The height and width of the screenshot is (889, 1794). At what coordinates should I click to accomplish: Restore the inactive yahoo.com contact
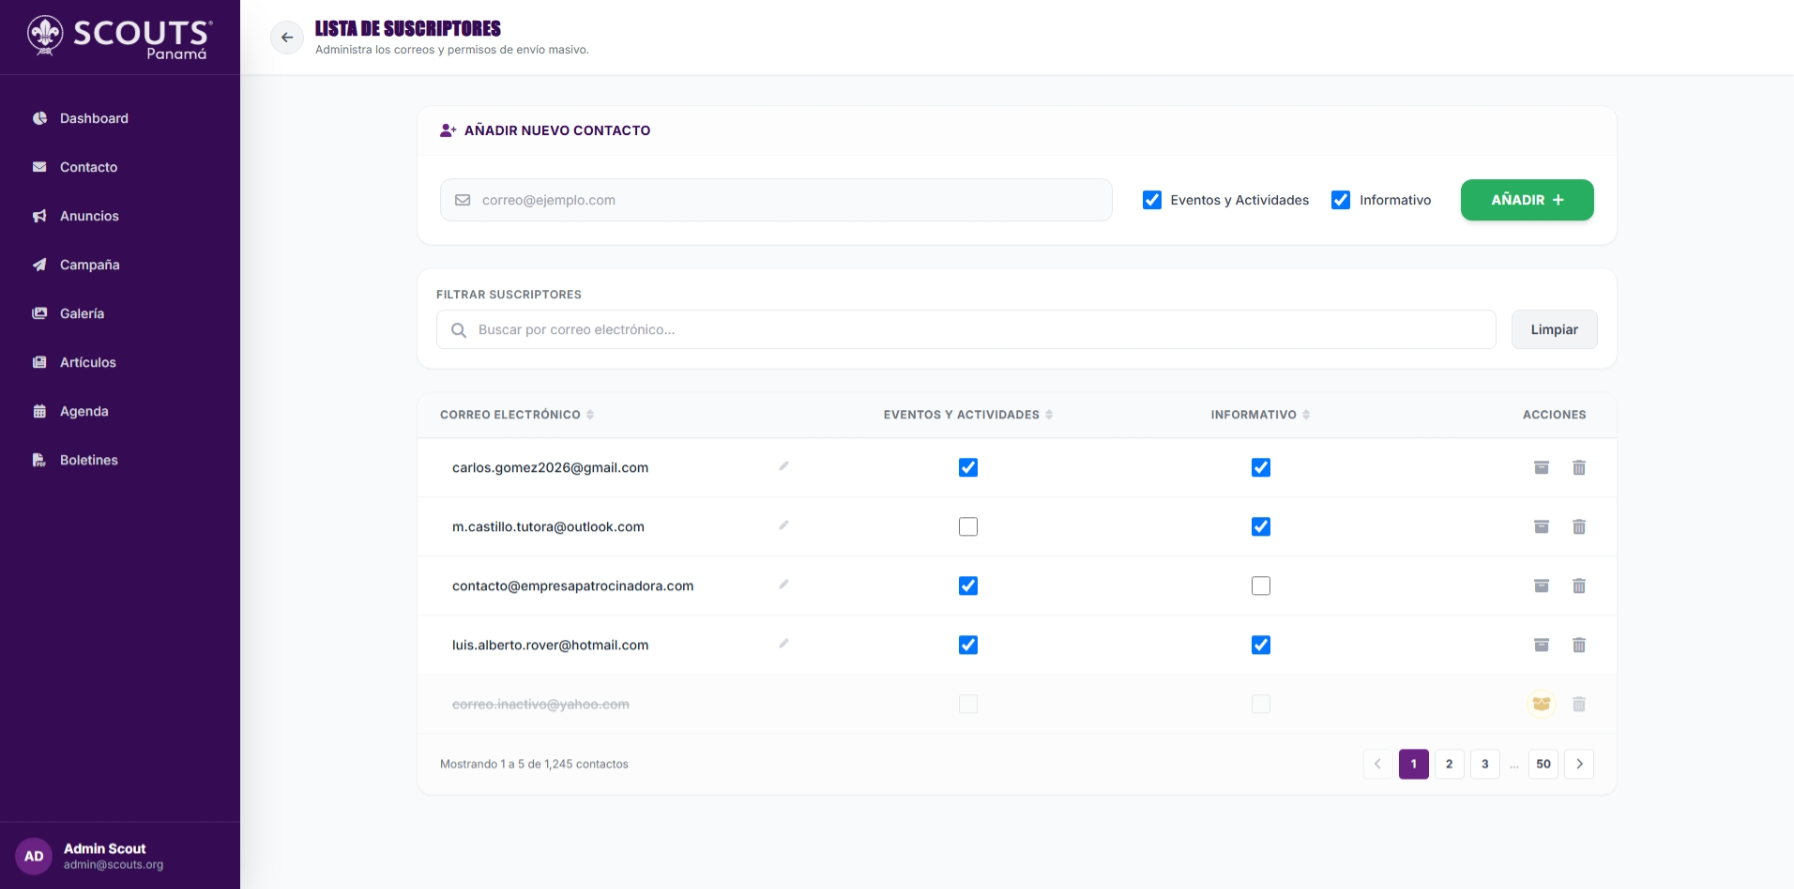tap(1541, 704)
